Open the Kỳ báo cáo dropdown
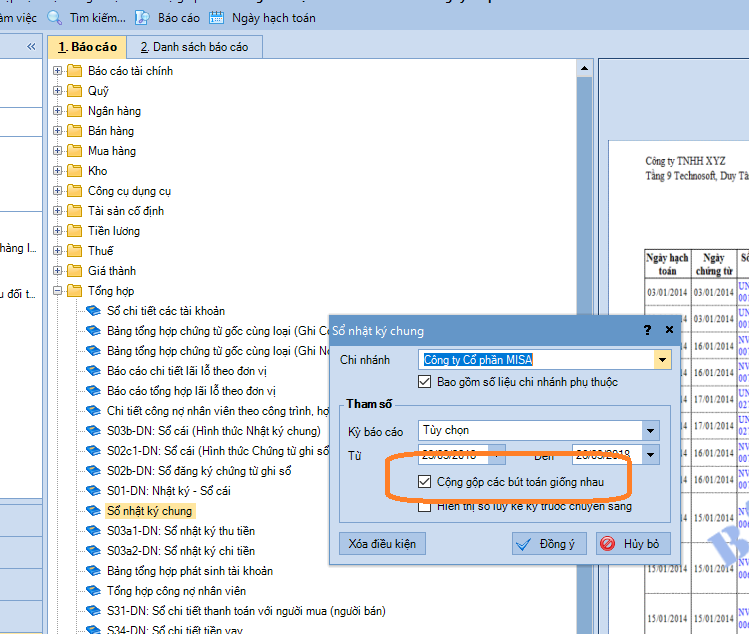This screenshot has width=749, height=634. (651, 431)
